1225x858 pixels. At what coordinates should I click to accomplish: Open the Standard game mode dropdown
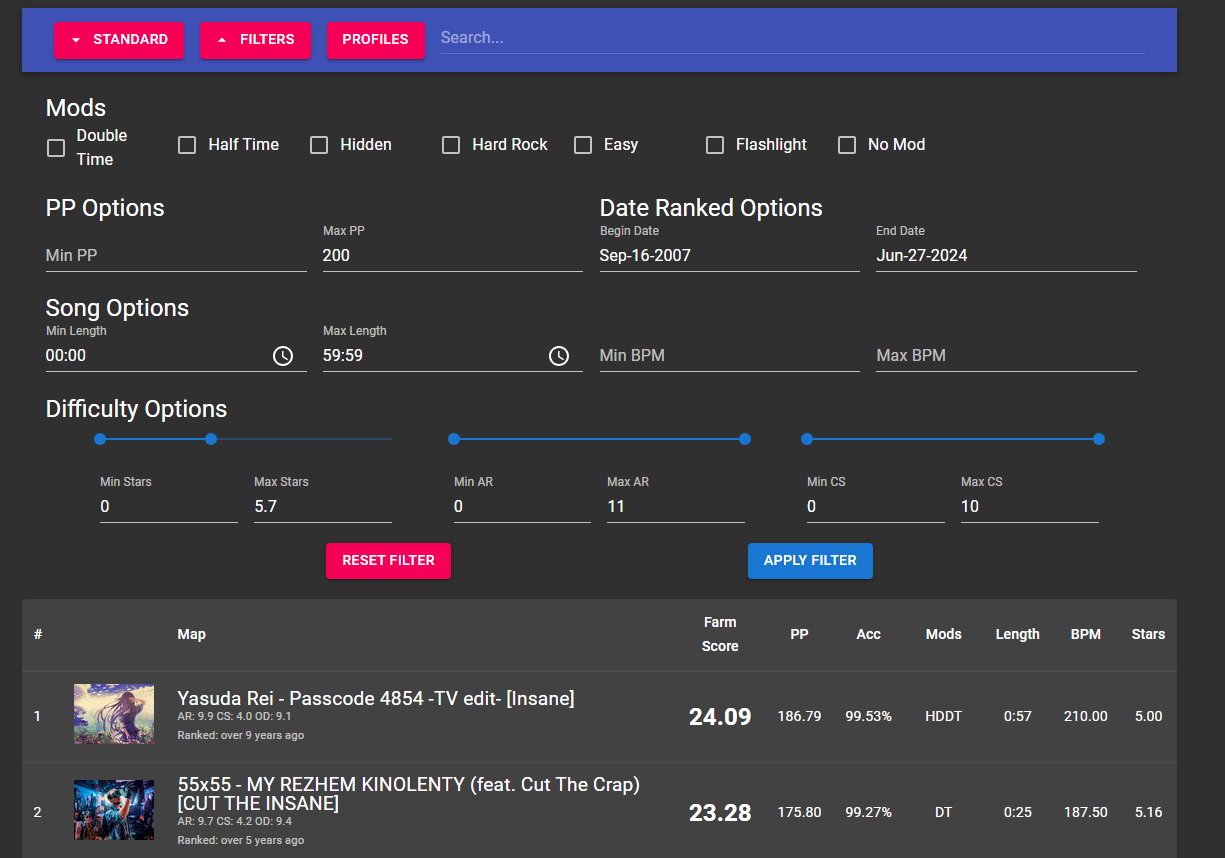[119, 40]
